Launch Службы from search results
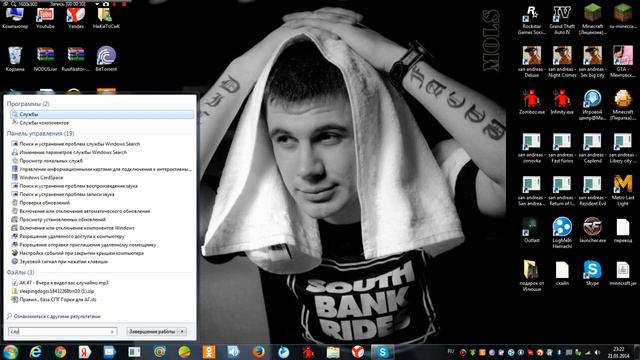Viewport: 640px width, 360px height. [102, 114]
